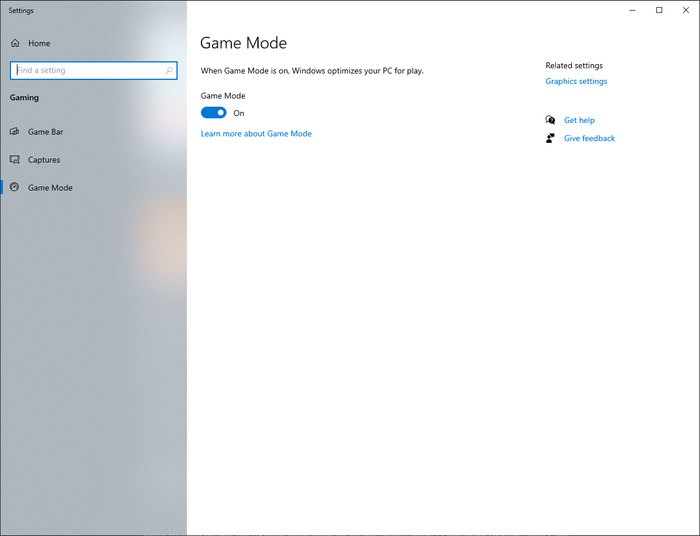This screenshot has height=536, width=700.
Task: Click the Give feedback link
Action: (x=589, y=138)
